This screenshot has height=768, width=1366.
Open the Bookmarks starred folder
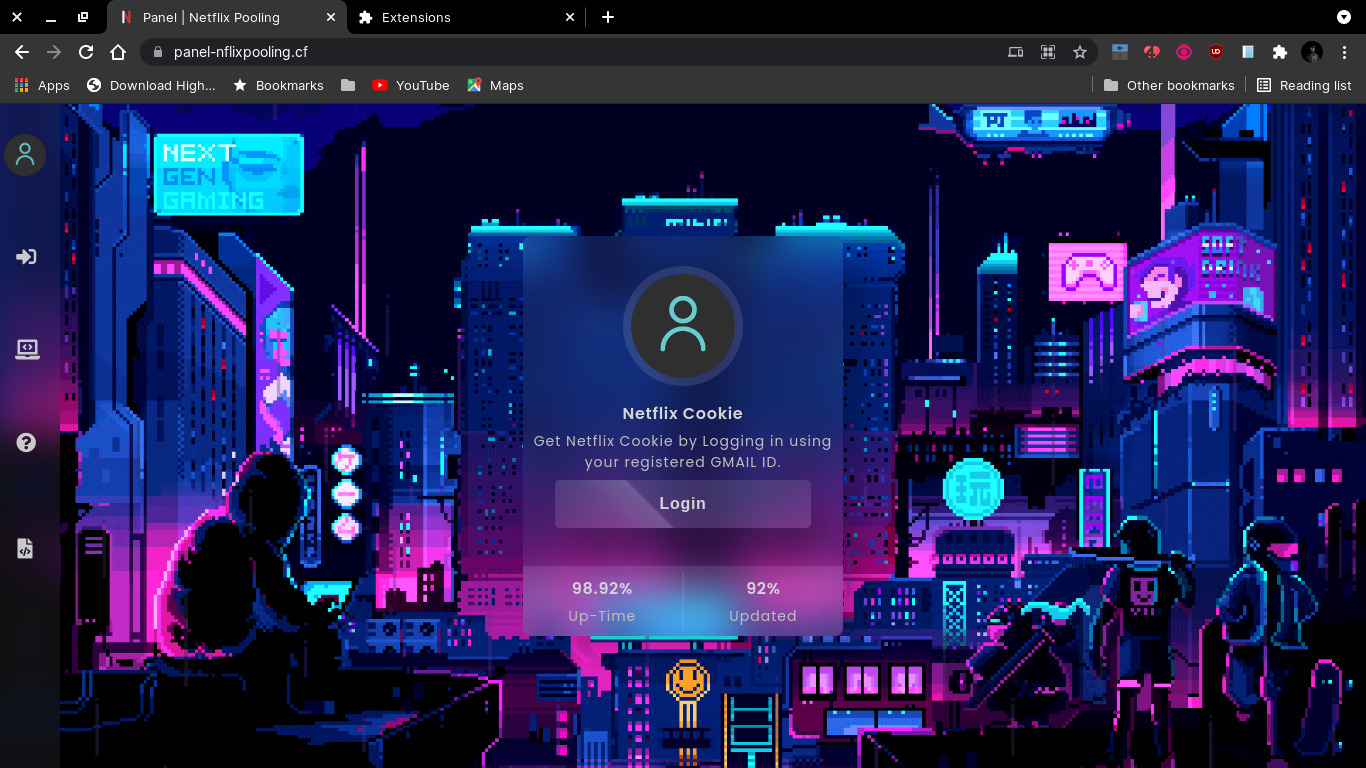[278, 85]
